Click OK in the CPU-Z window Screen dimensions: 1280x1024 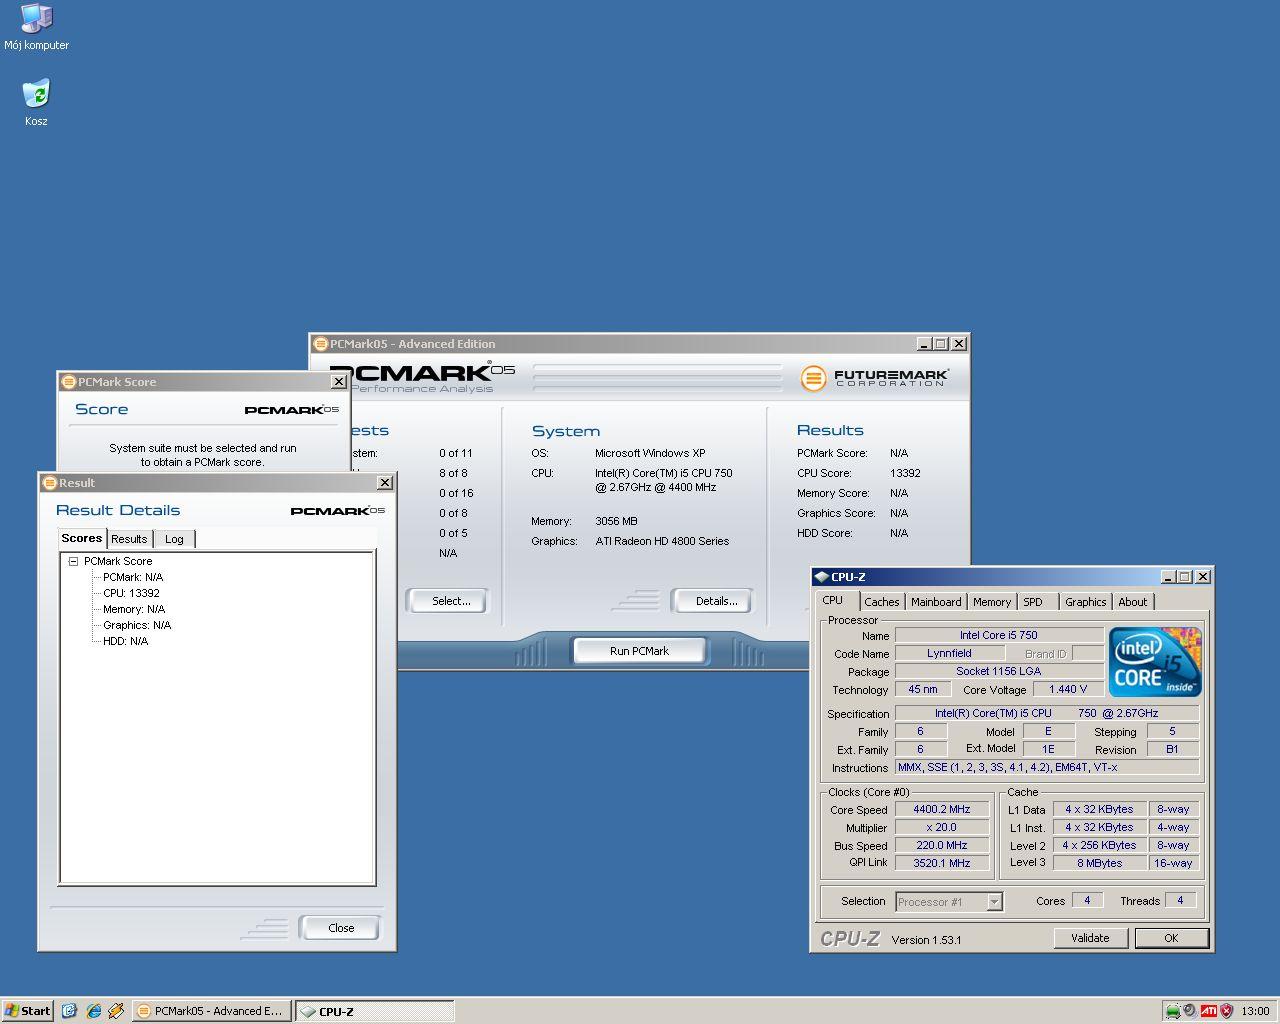[1171, 938]
